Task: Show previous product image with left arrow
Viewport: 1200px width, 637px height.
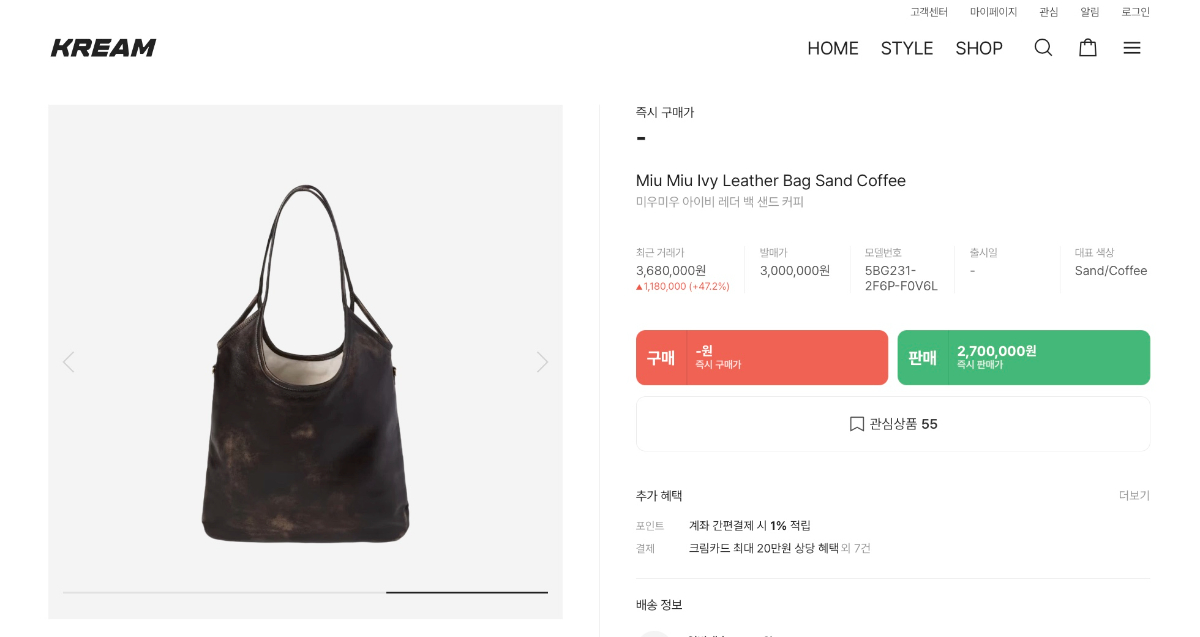Action: 68,362
